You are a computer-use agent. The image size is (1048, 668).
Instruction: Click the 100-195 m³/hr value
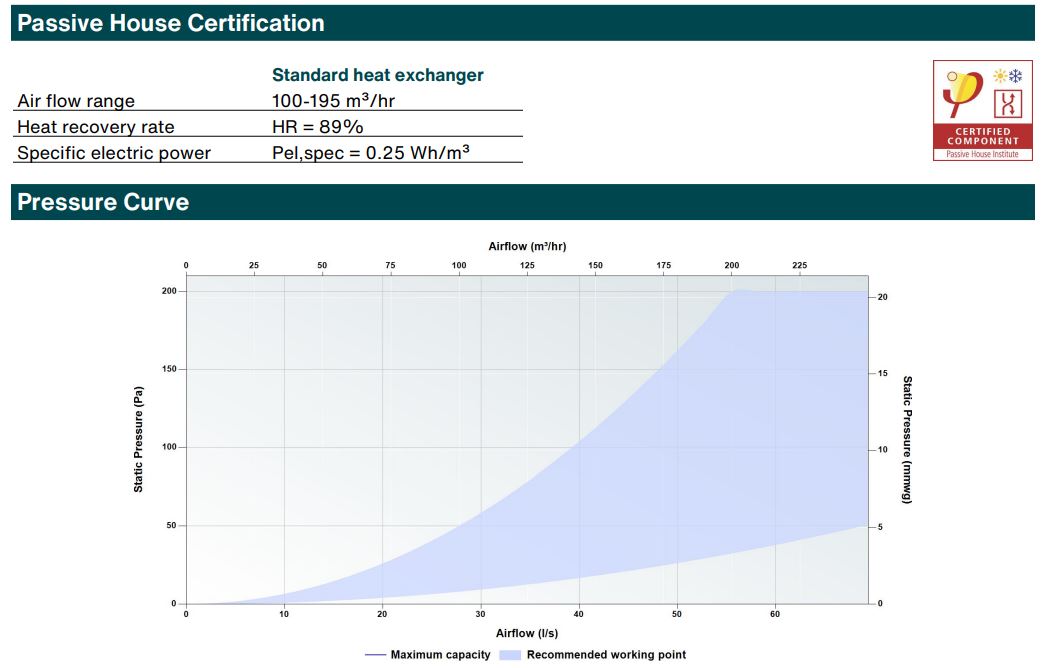click(328, 101)
